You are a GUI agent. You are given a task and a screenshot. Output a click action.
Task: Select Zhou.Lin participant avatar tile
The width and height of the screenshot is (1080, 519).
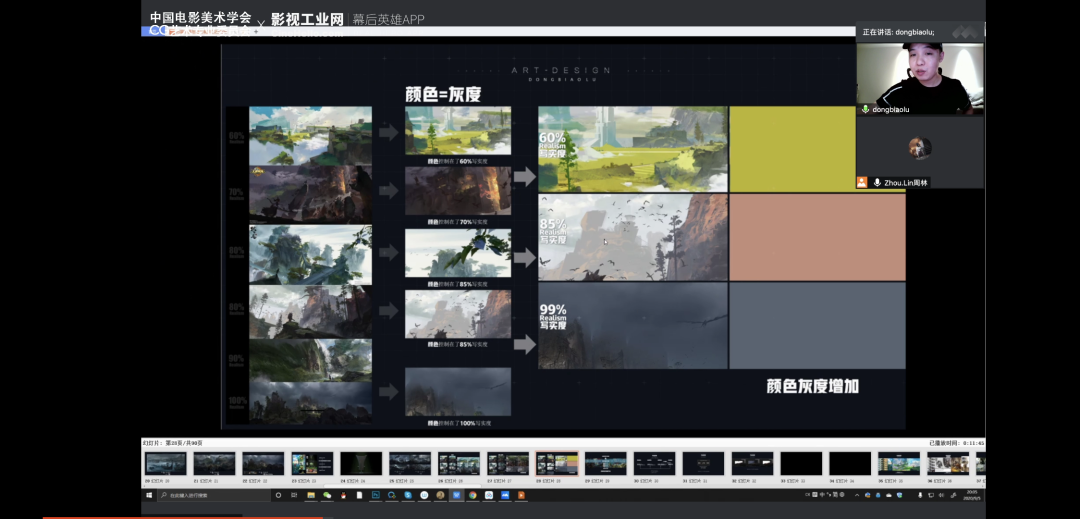[x=920, y=148]
